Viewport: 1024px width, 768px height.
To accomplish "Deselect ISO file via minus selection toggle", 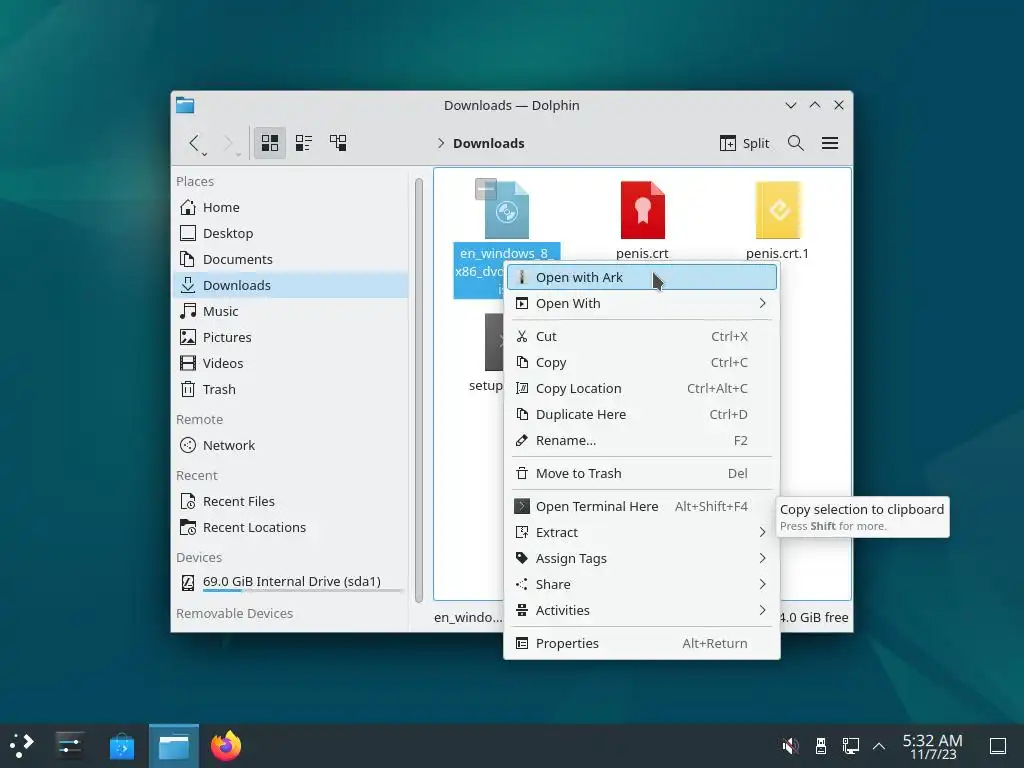I will pyautogui.click(x=485, y=189).
